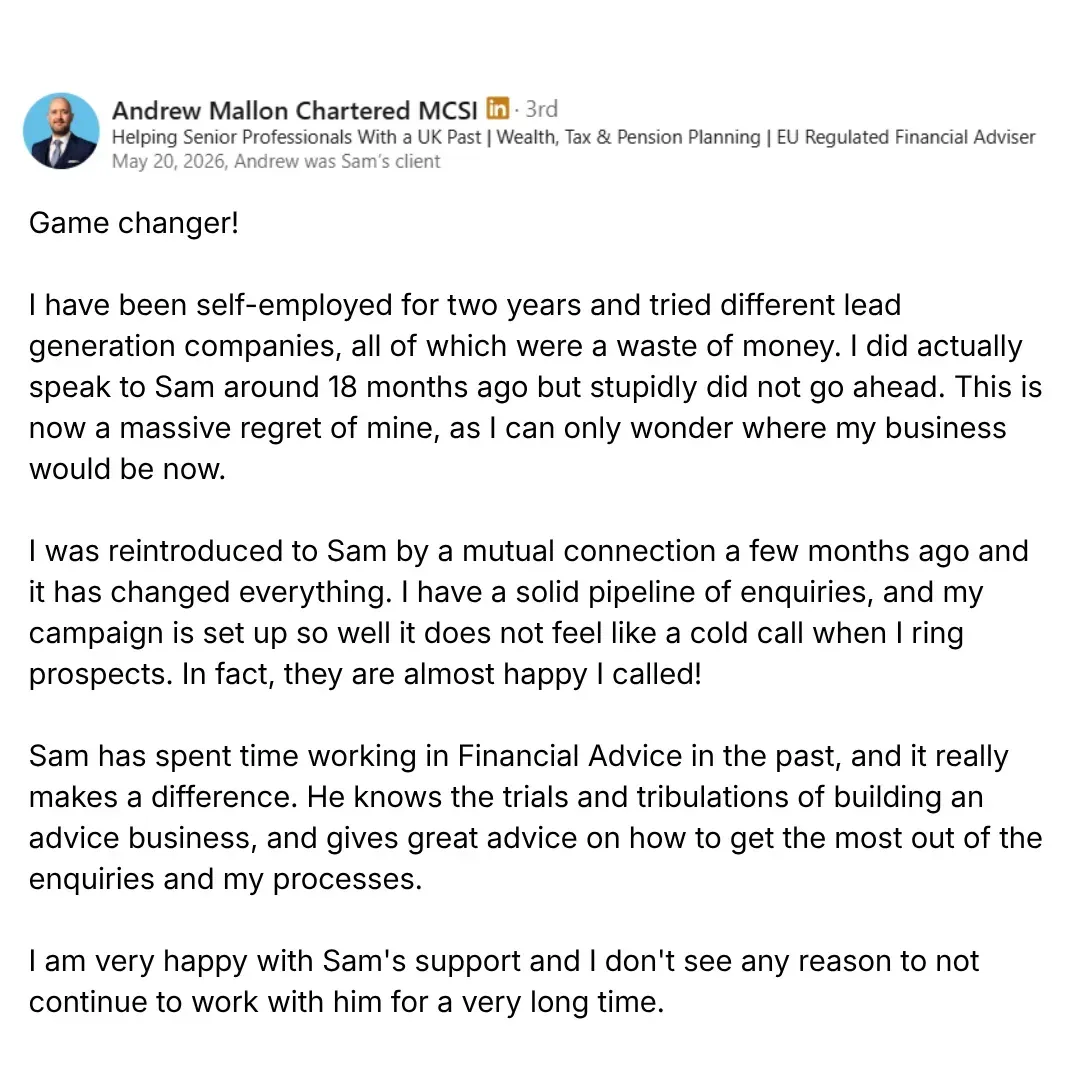Open Andrew Mallon's profile photo
This screenshot has height=1080, width=1080.
pos(61,131)
